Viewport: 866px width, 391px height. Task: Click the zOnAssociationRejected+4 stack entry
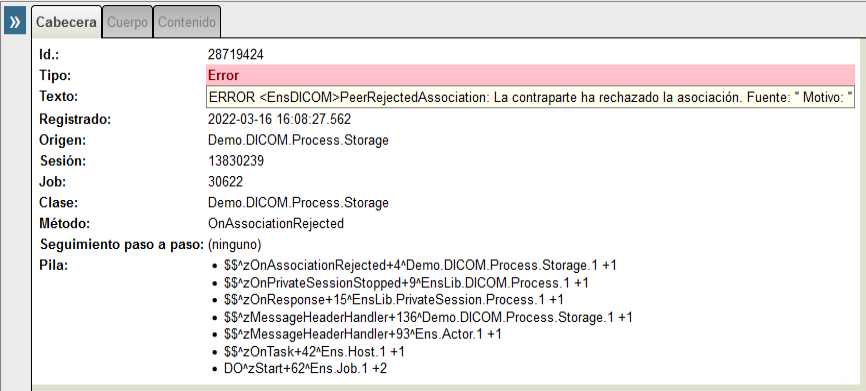(x=420, y=266)
